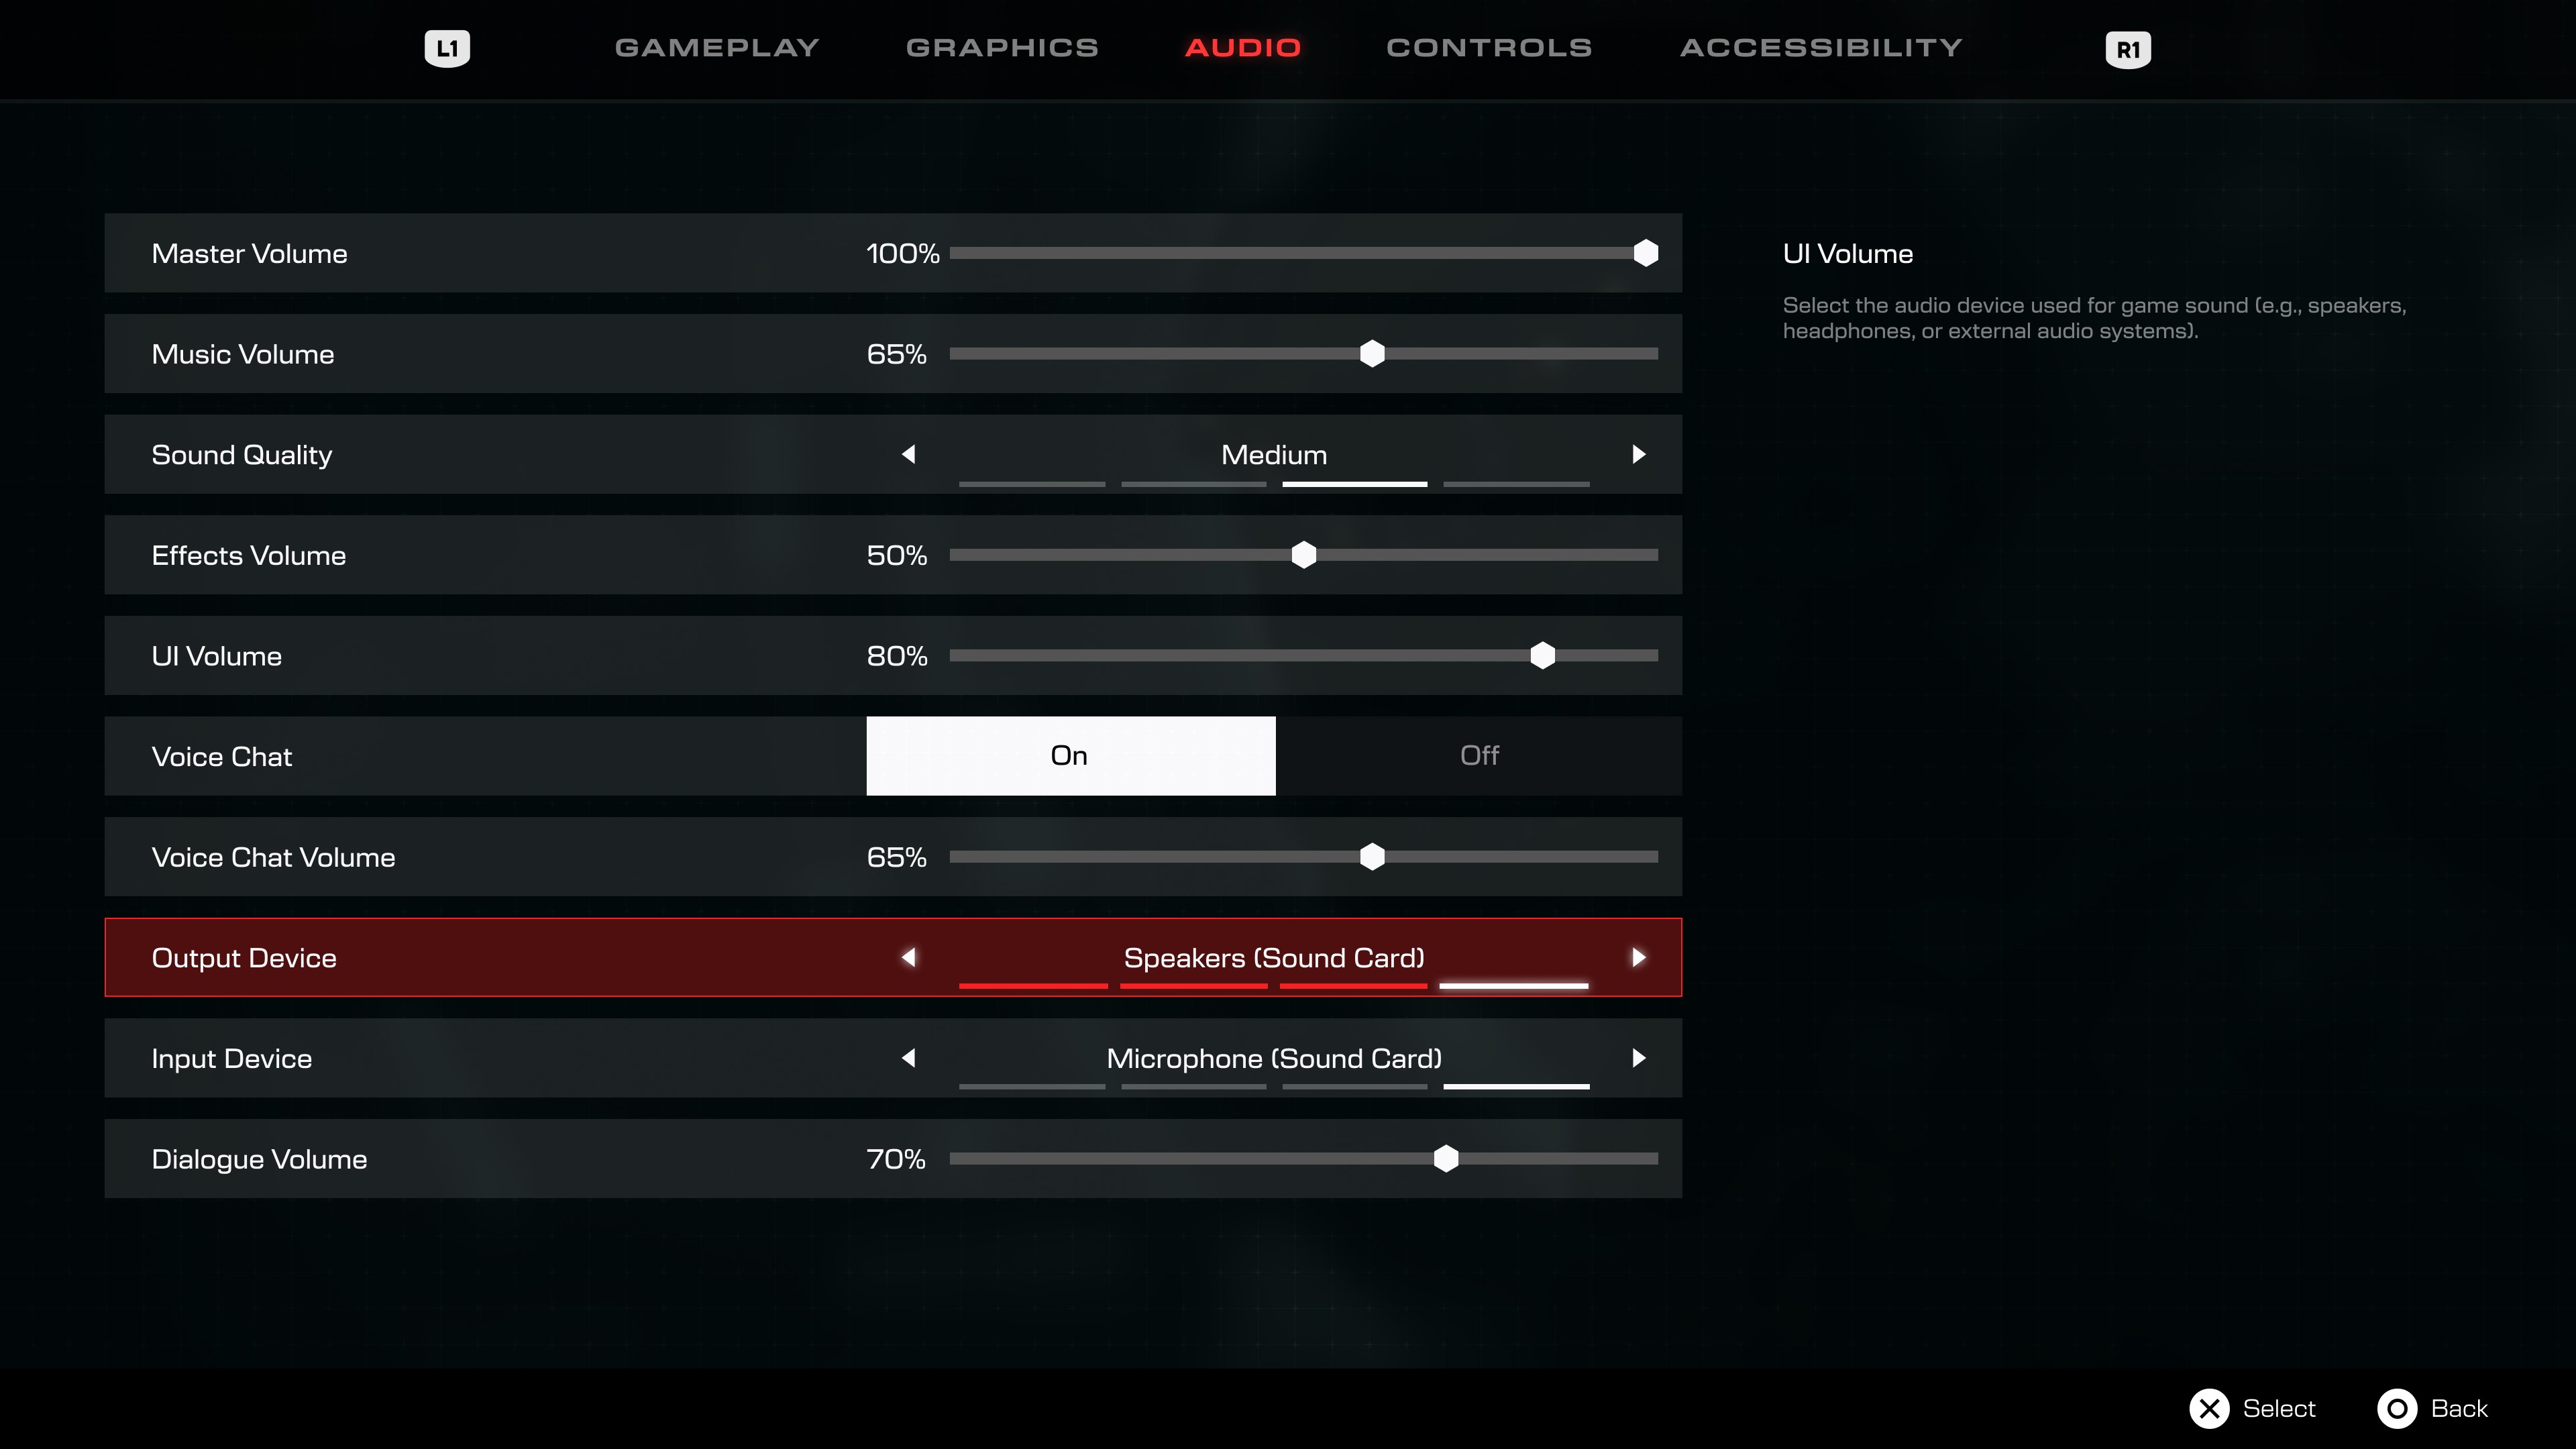The image size is (2576, 1449).
Task: Click the Input Device left arrow
Action: (908, 1058)
